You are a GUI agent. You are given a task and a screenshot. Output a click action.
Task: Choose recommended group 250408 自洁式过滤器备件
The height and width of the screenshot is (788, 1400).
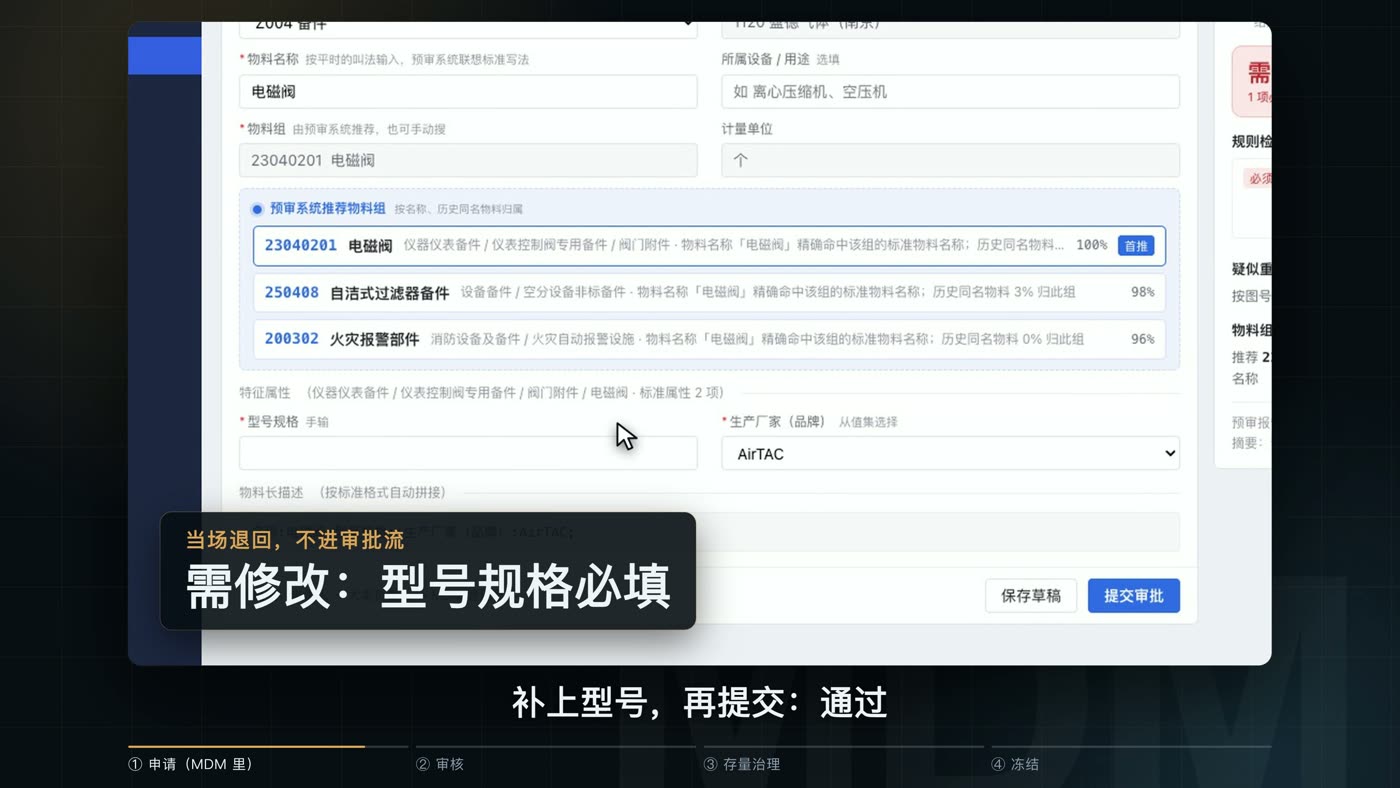pyautogui.click(x=709, y=293)
